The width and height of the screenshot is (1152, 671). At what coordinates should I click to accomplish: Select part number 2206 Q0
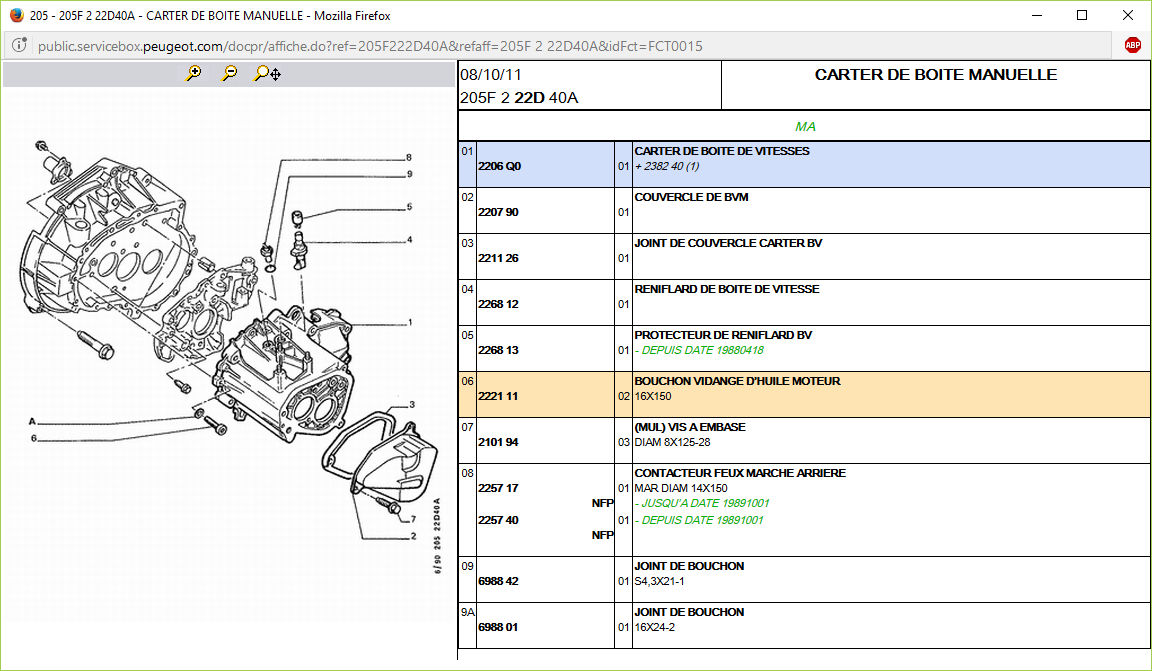click(500, 166)
